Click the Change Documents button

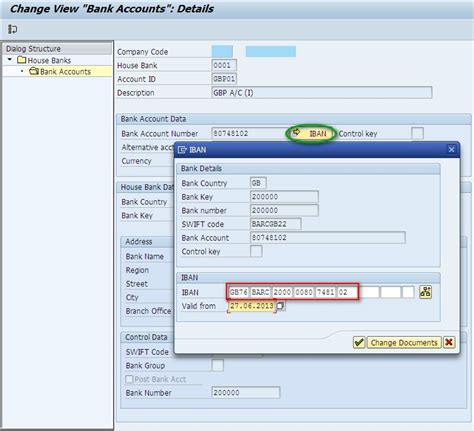(x=404, y=343)
